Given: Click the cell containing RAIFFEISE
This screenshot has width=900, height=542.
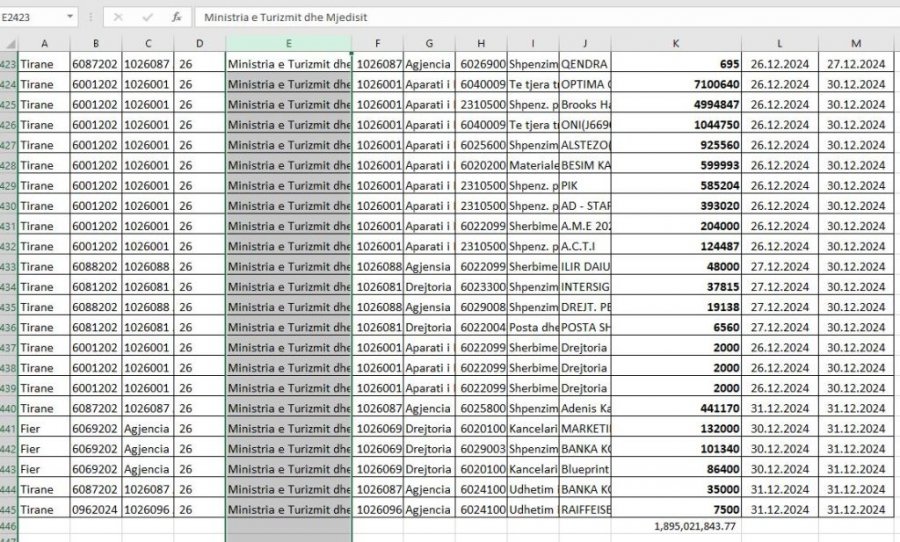Looking at the screenshot, I should 585,509.
